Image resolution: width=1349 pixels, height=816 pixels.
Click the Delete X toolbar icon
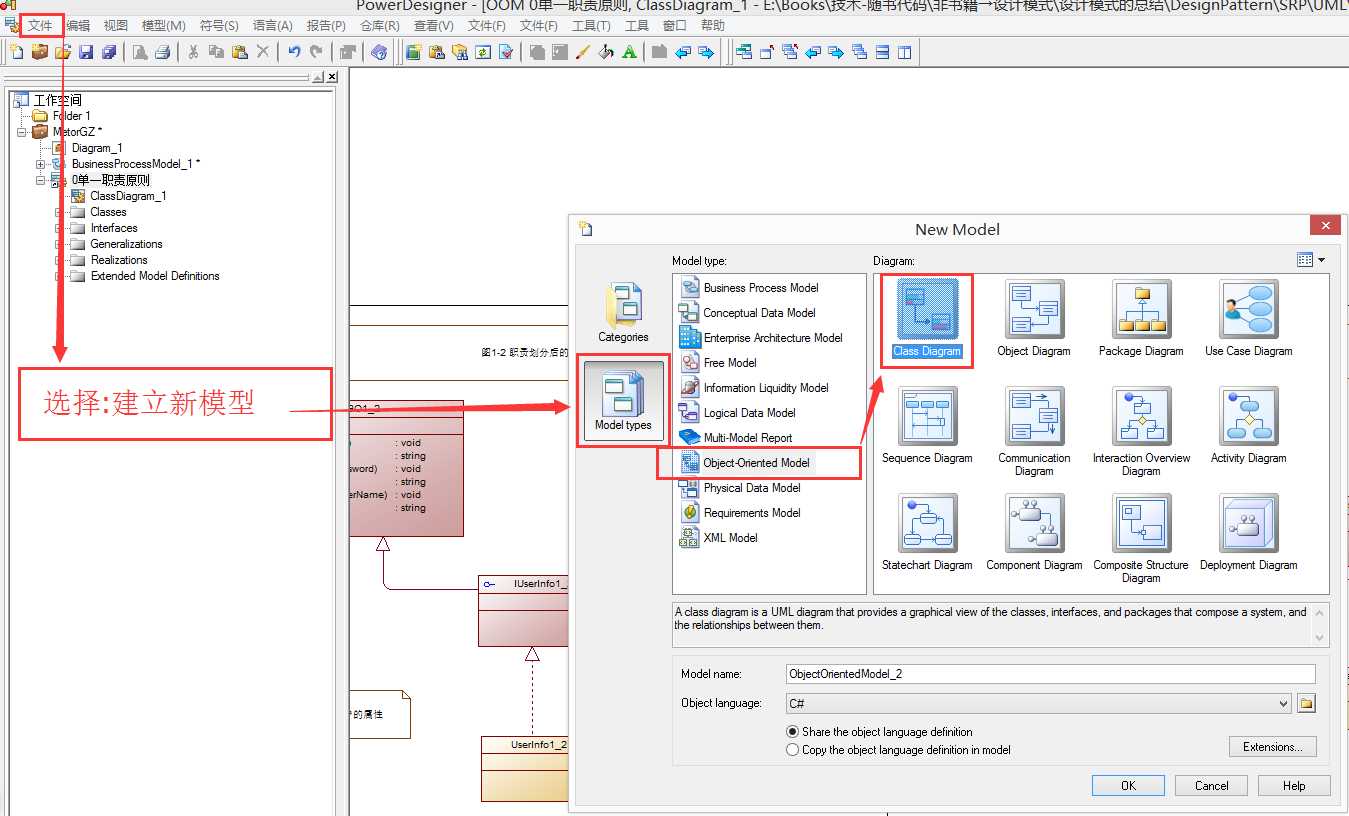pyautogui.click(x=262, y=52)
